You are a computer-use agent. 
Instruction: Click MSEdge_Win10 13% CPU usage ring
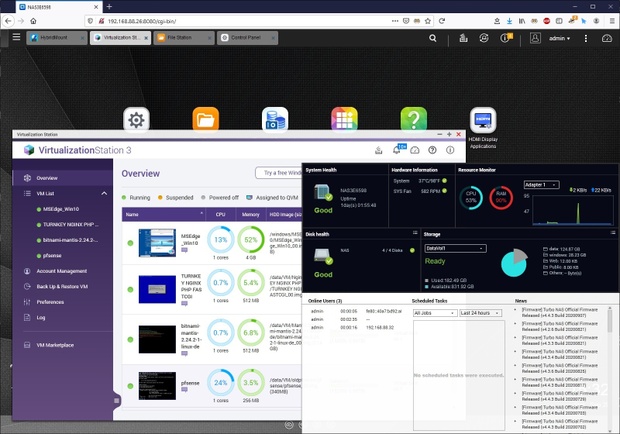point(220,240)
